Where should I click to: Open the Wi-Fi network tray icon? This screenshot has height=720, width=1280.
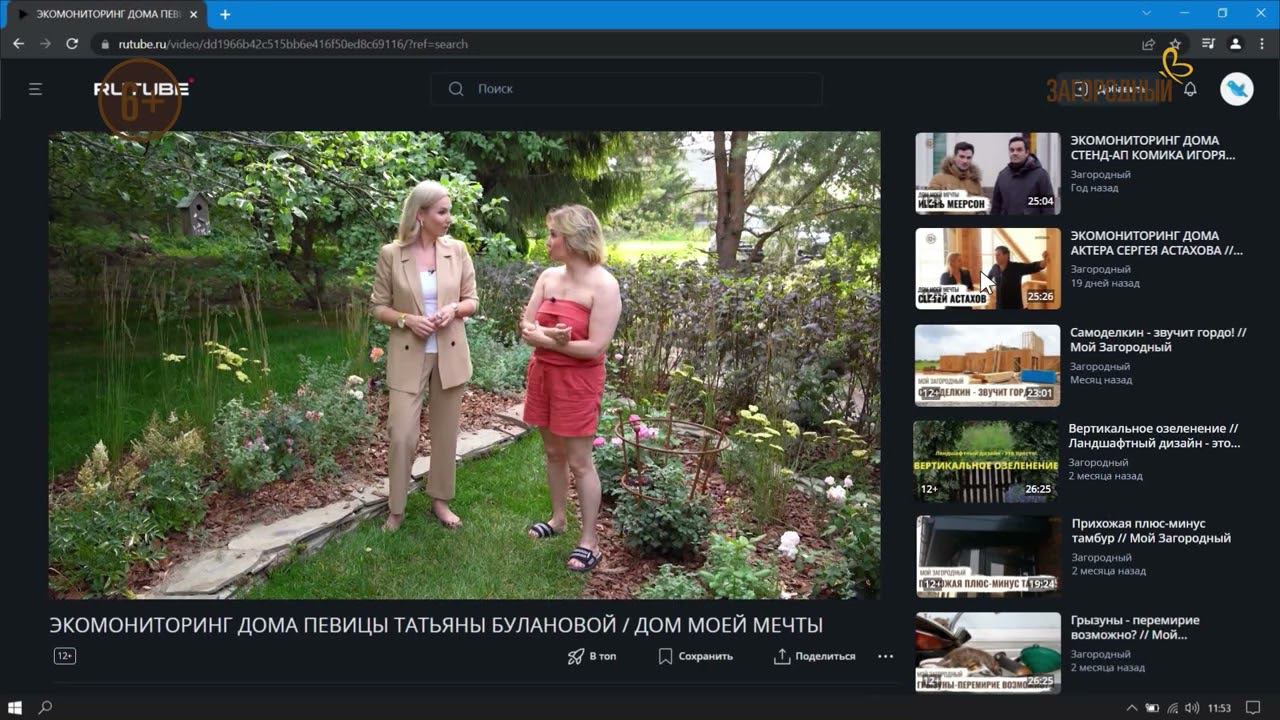coord(1172,708)
